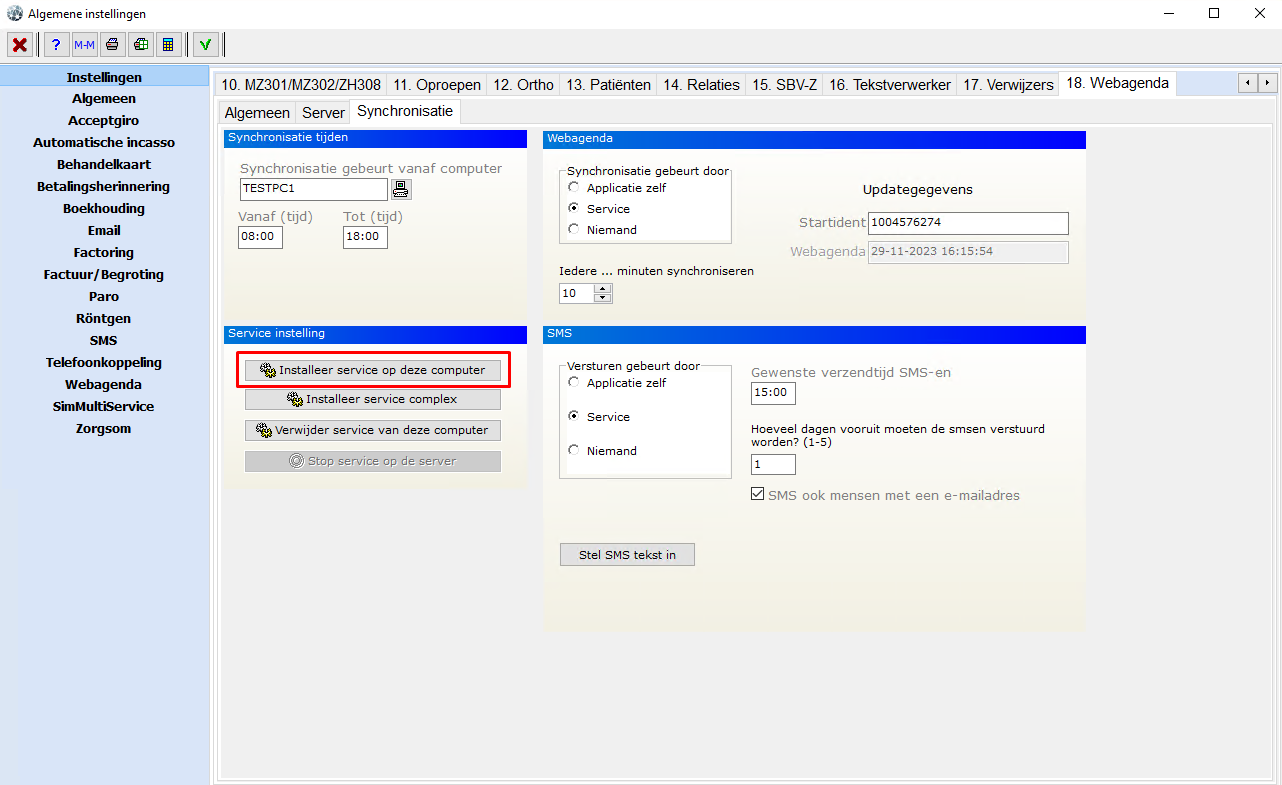Image resolution: width=1282 pixels, height=785 pixels.
Task: Switch to the Server sub-tab
Action: tap(323, 113)
